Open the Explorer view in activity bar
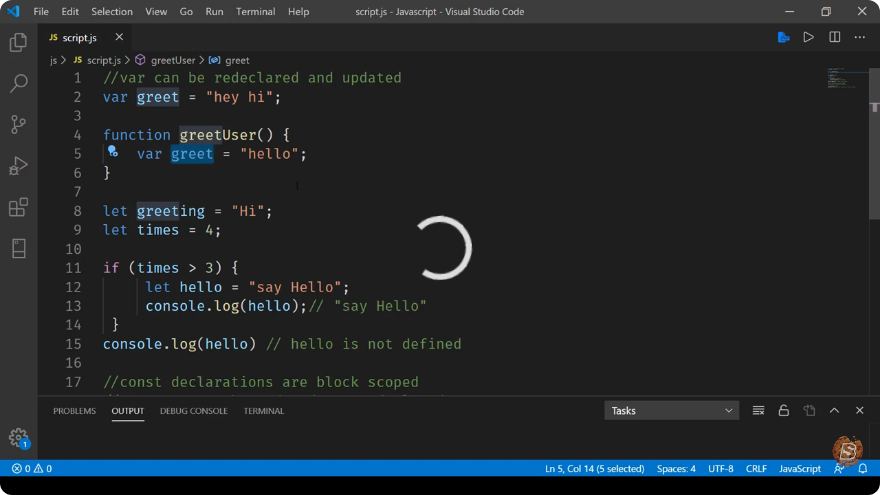The width and height of the screenshot is (880, 495). (x=18, y=43)
